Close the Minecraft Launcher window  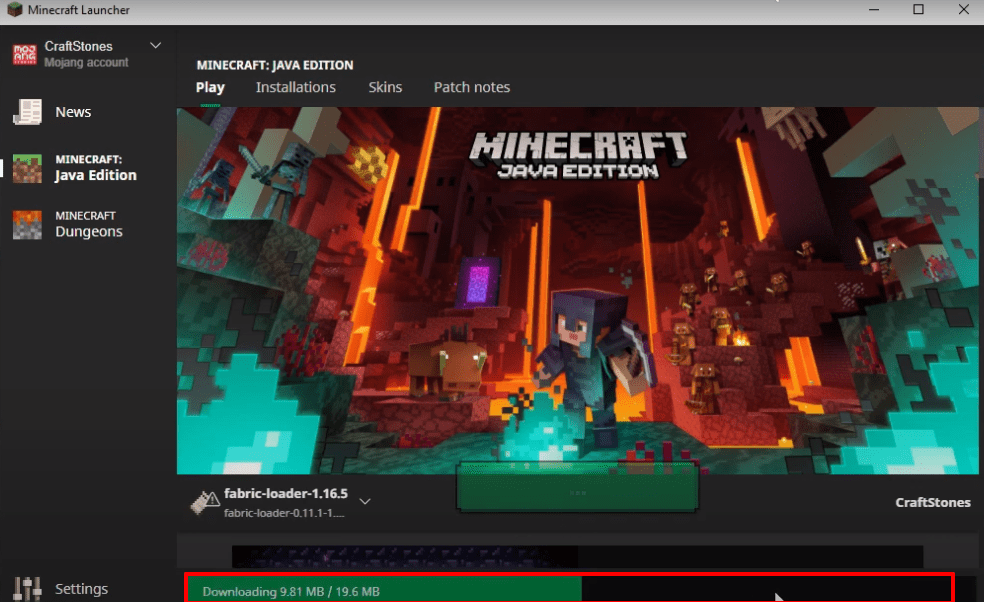pos(963,9)
